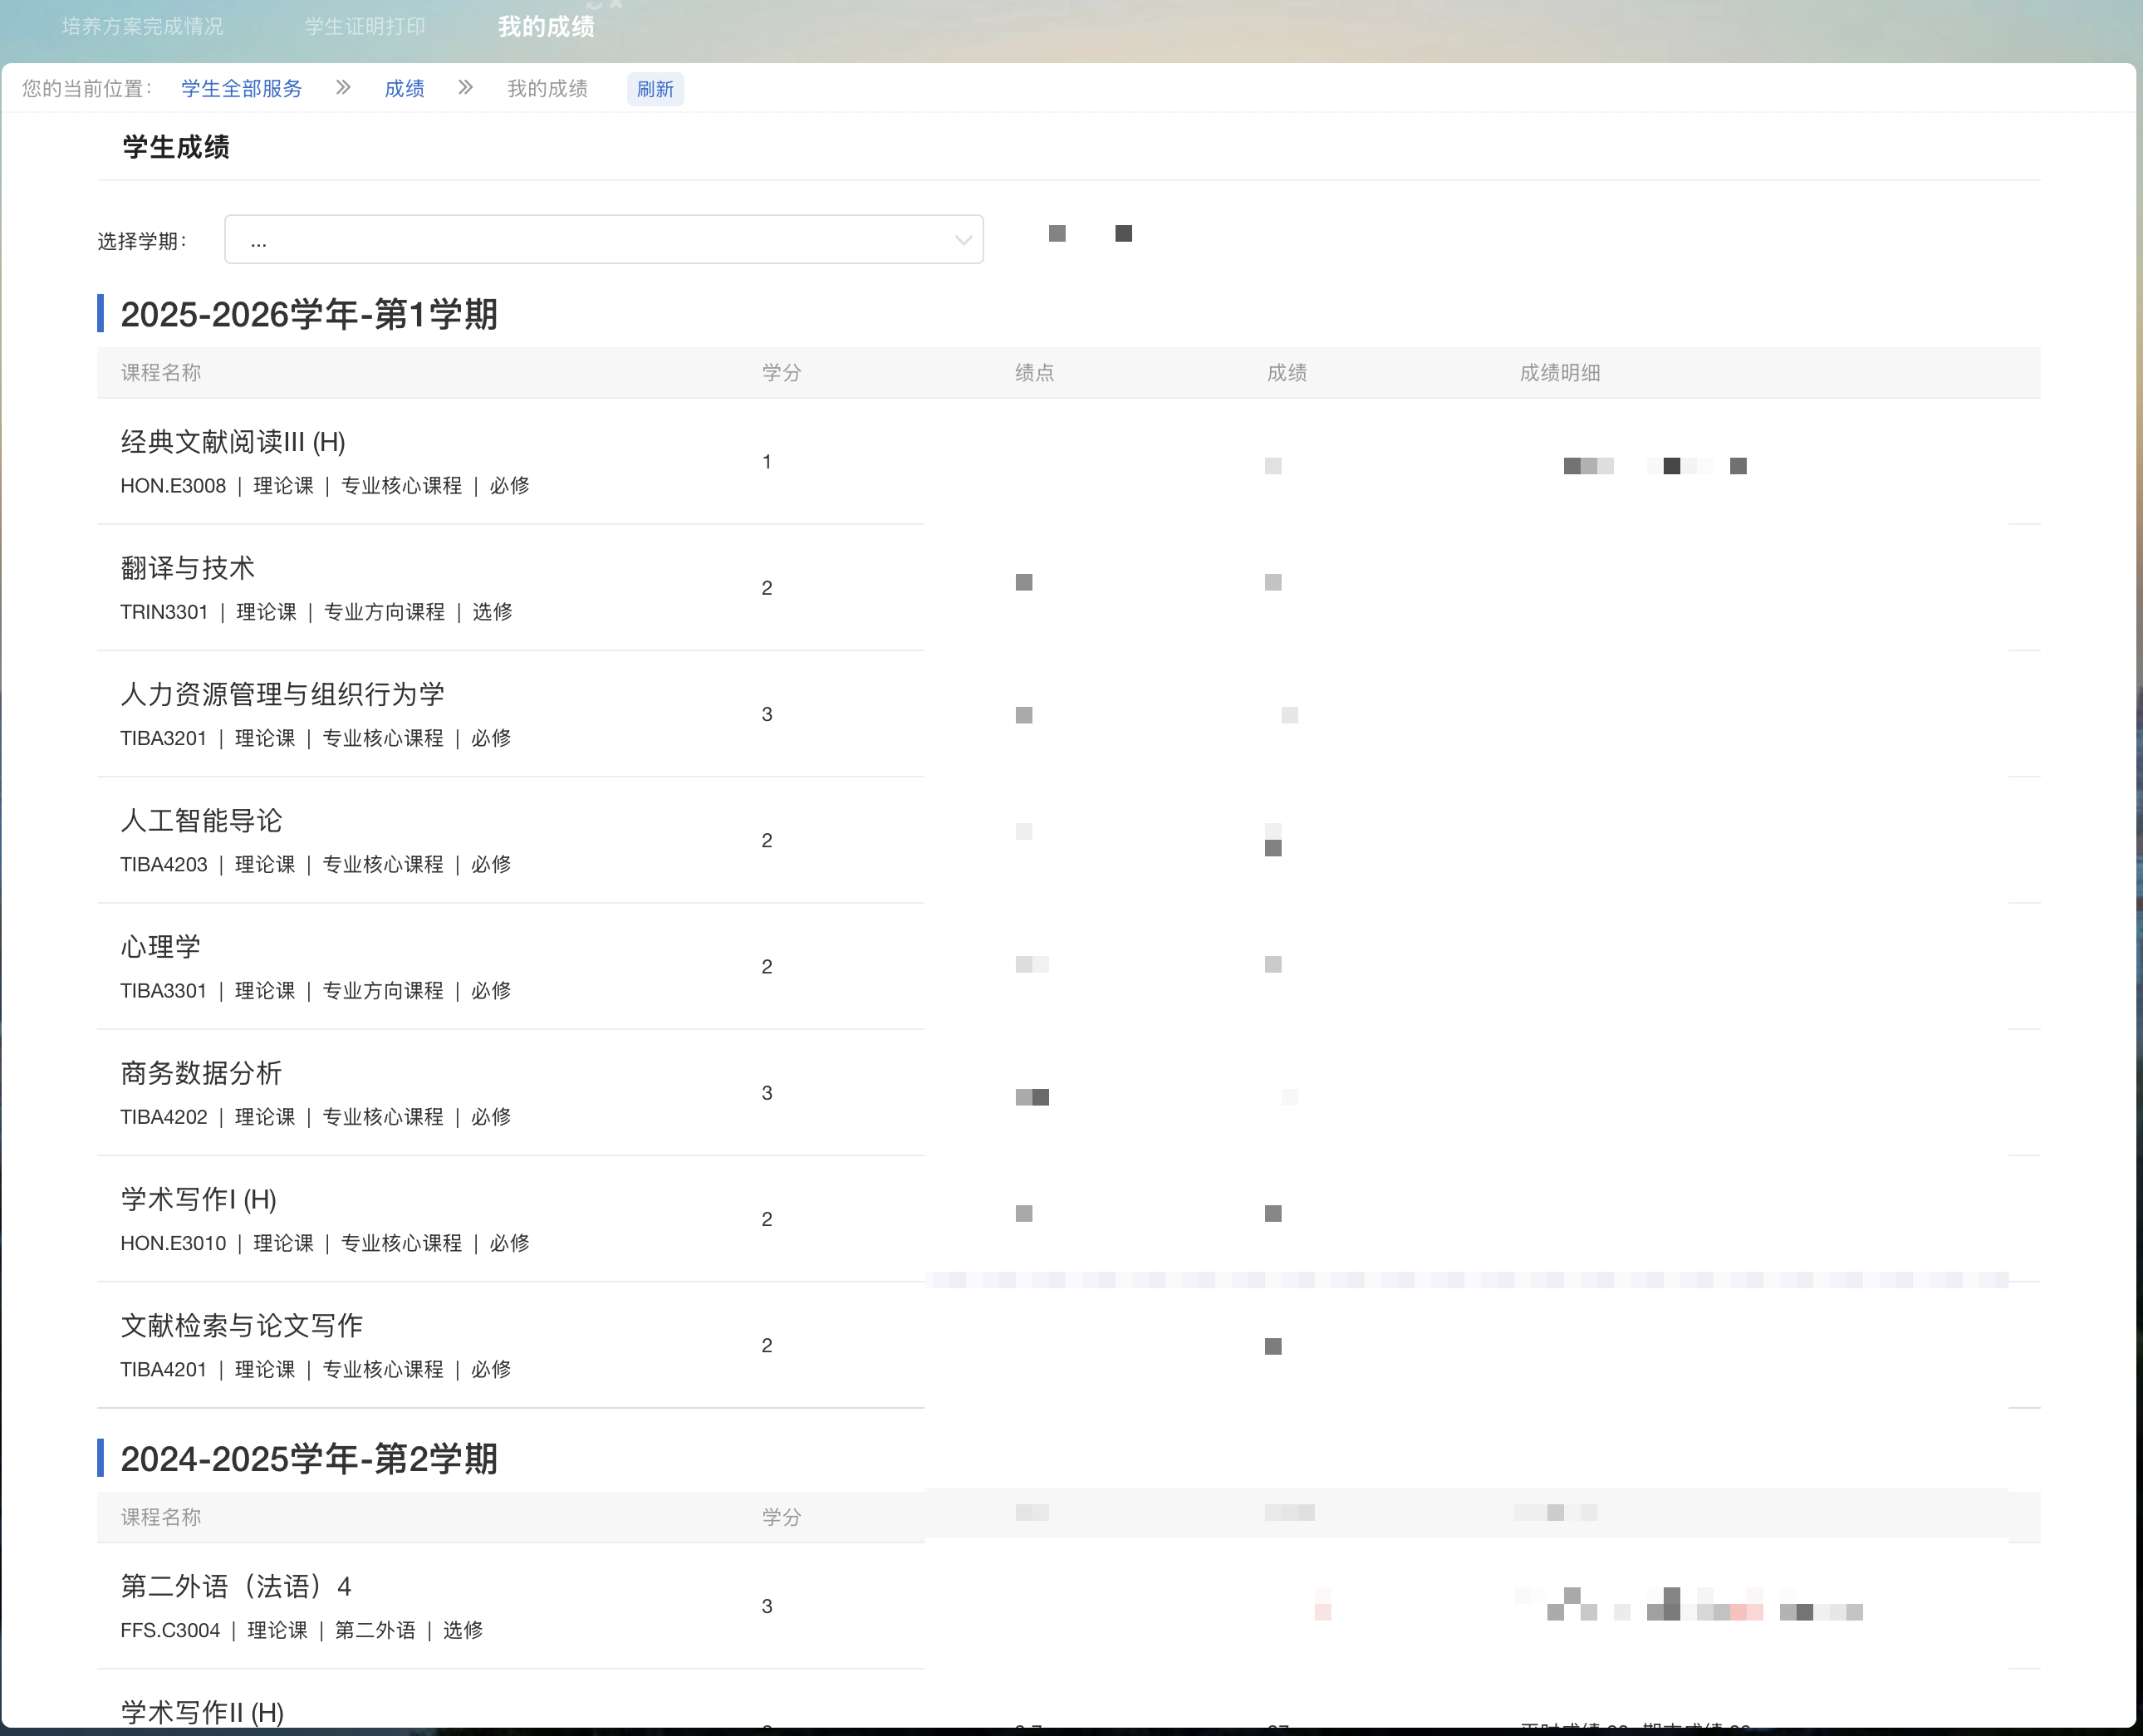2143x1736 pixels.
Task: Click the 2024-2025学年-第2学期 section header
Action: 310,1460
